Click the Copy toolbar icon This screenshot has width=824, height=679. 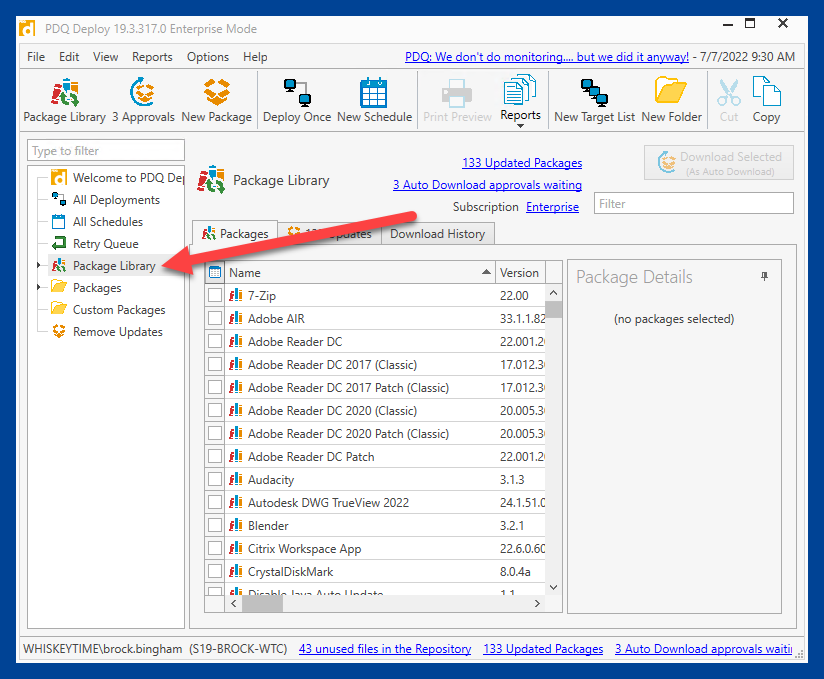[766, 101]
